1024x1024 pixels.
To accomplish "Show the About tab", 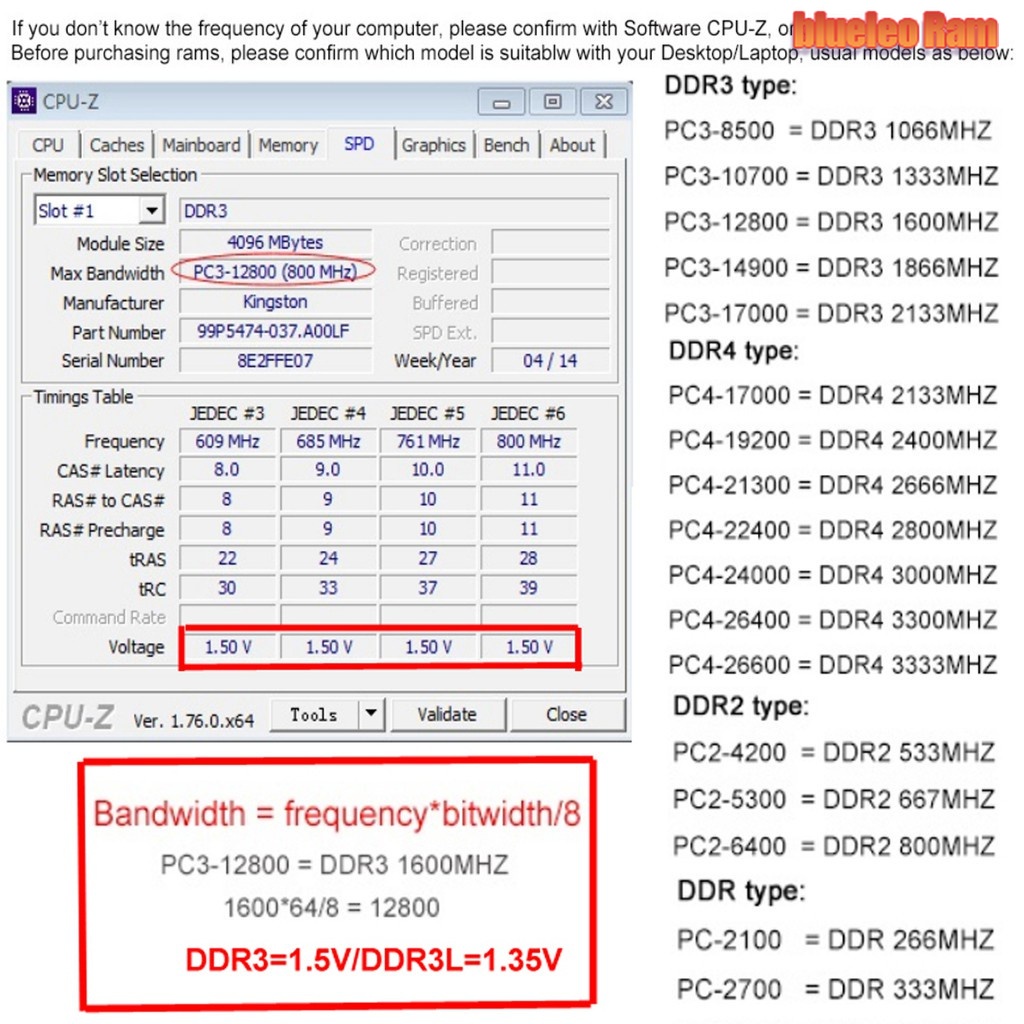I will coord(572,145).
